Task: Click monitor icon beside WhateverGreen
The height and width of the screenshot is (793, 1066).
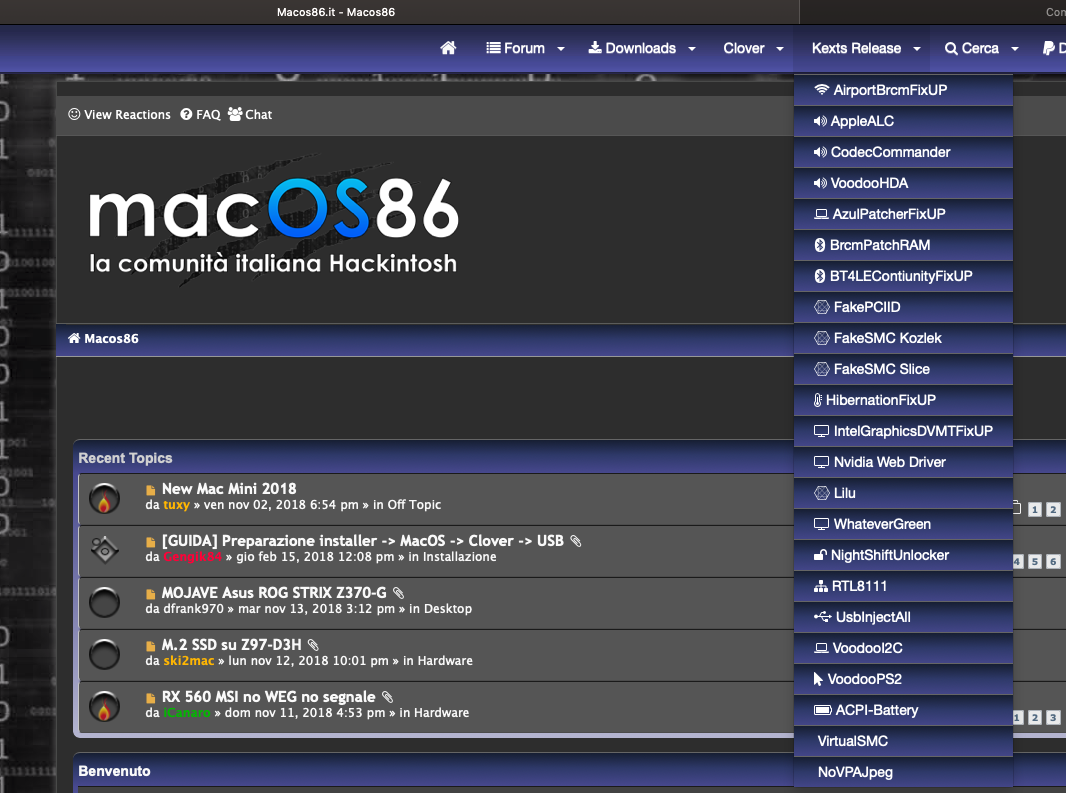Action: click(x=821, y=524)
